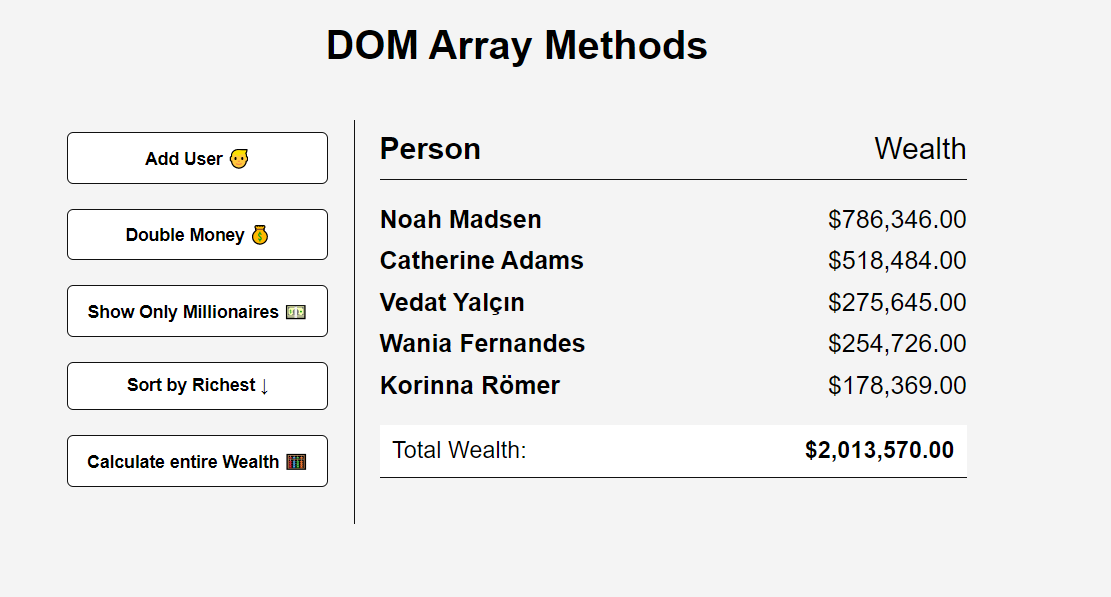Click the banknote icon beside Millionaires
Image resolution: width=1111 pixels, height=597 pixels.
tap(295, 312)
